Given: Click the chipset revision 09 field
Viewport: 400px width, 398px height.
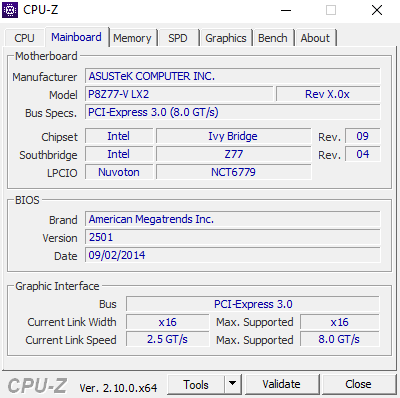Looking at the screenshot, I should tap(363, 136).
